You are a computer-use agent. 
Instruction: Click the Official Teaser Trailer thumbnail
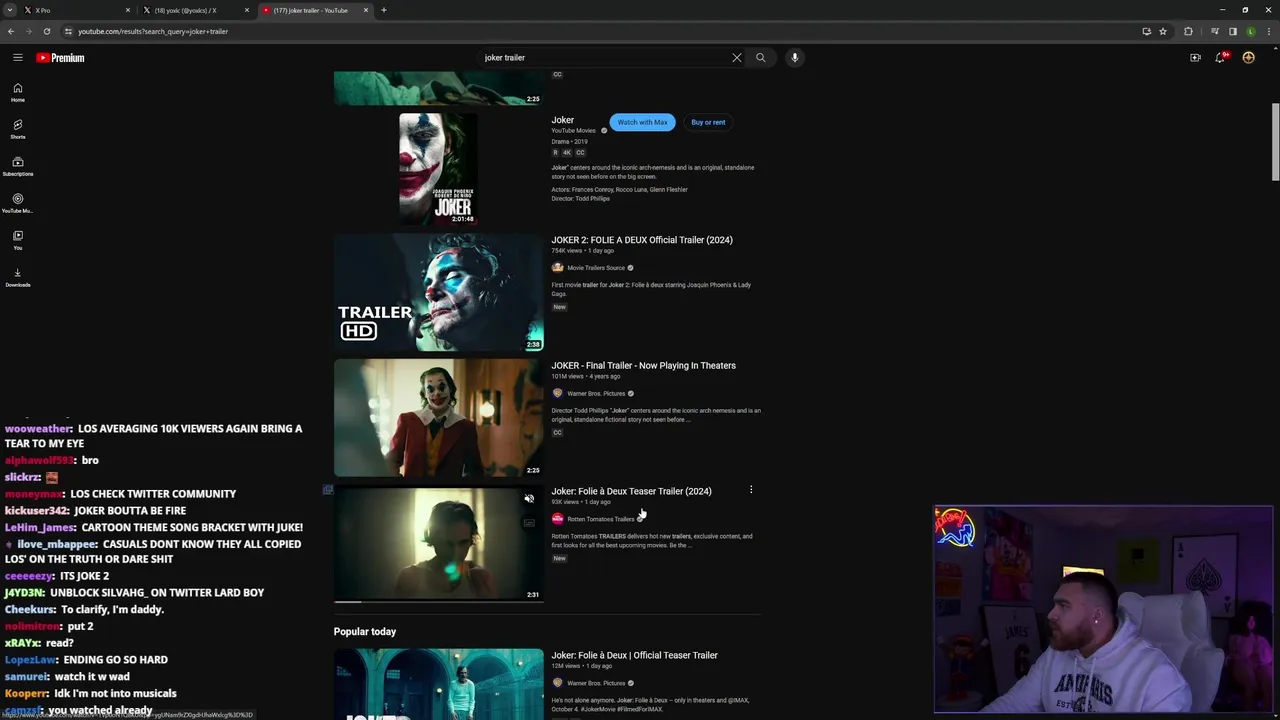pos(438,684)
